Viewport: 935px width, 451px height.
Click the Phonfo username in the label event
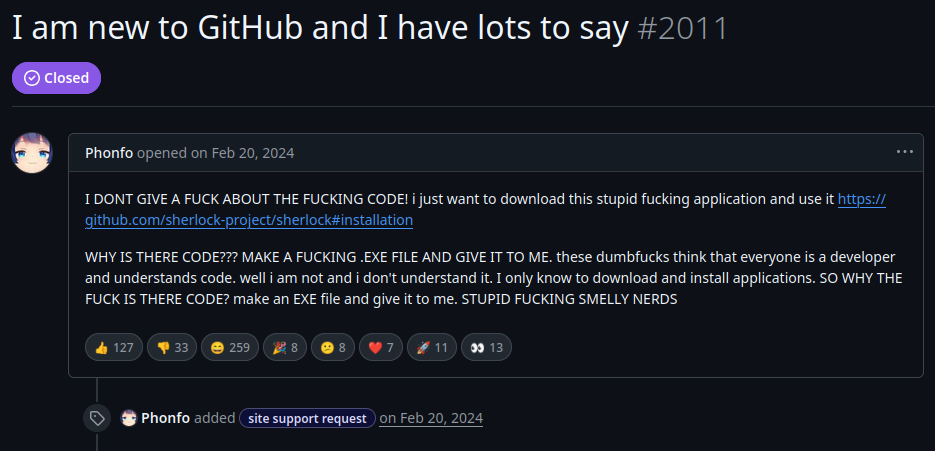[x=165, y=418]
